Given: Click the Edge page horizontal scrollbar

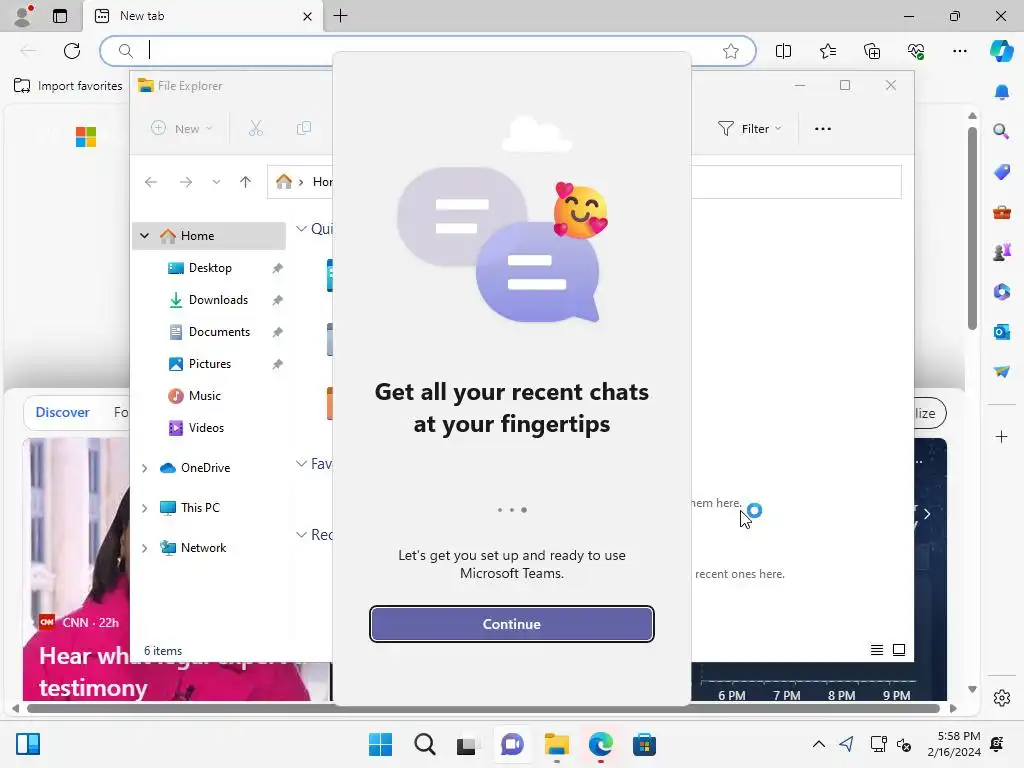Looking at the screenshot, I should click(483, 708).
